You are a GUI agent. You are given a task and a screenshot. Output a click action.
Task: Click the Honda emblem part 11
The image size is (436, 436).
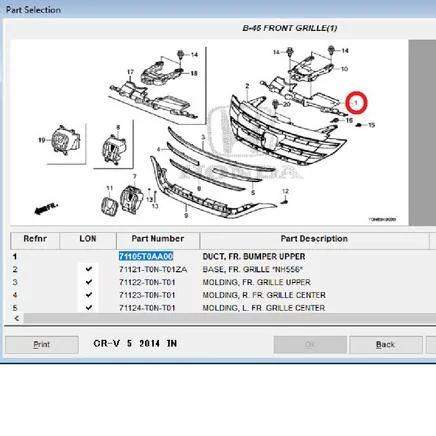click(110, 206)
